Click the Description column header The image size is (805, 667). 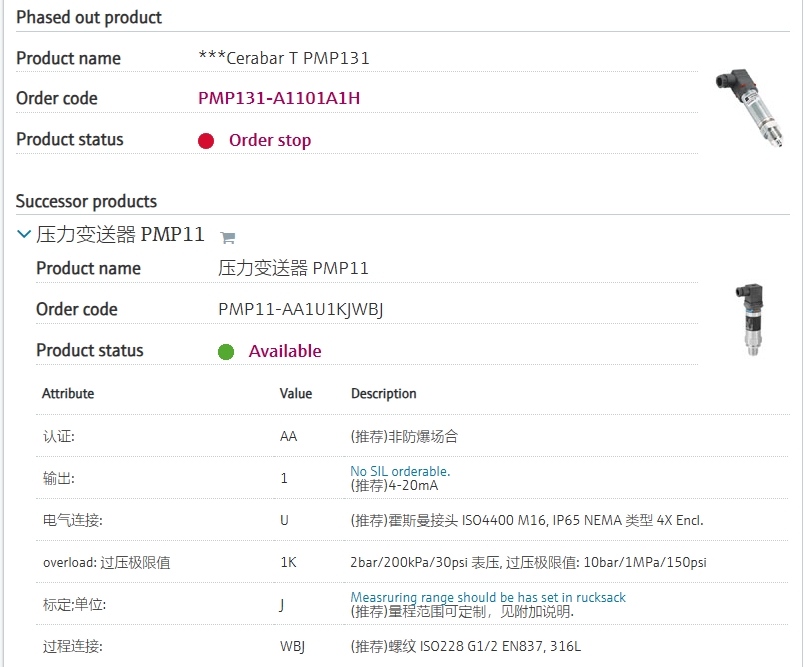pos(384,394)
